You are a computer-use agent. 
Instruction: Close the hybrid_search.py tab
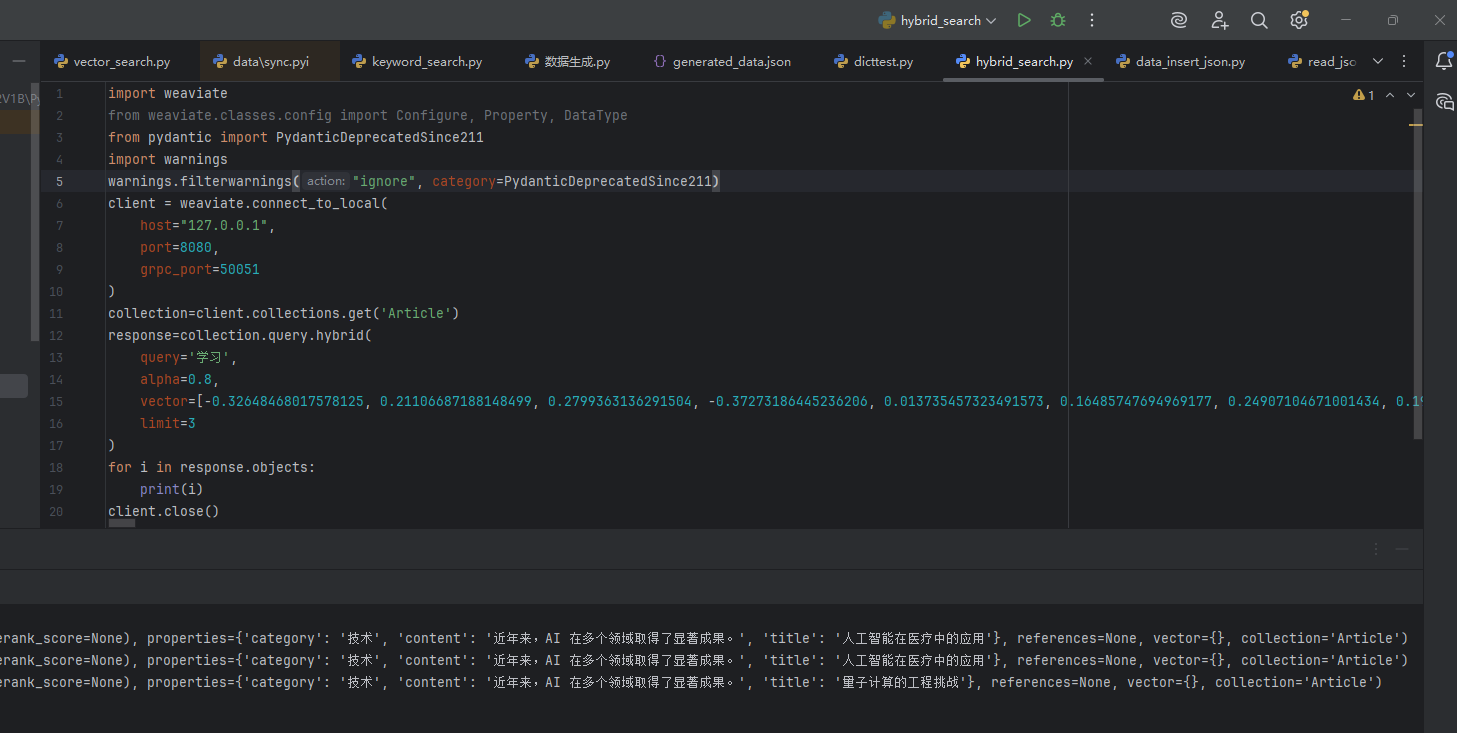1087,60
